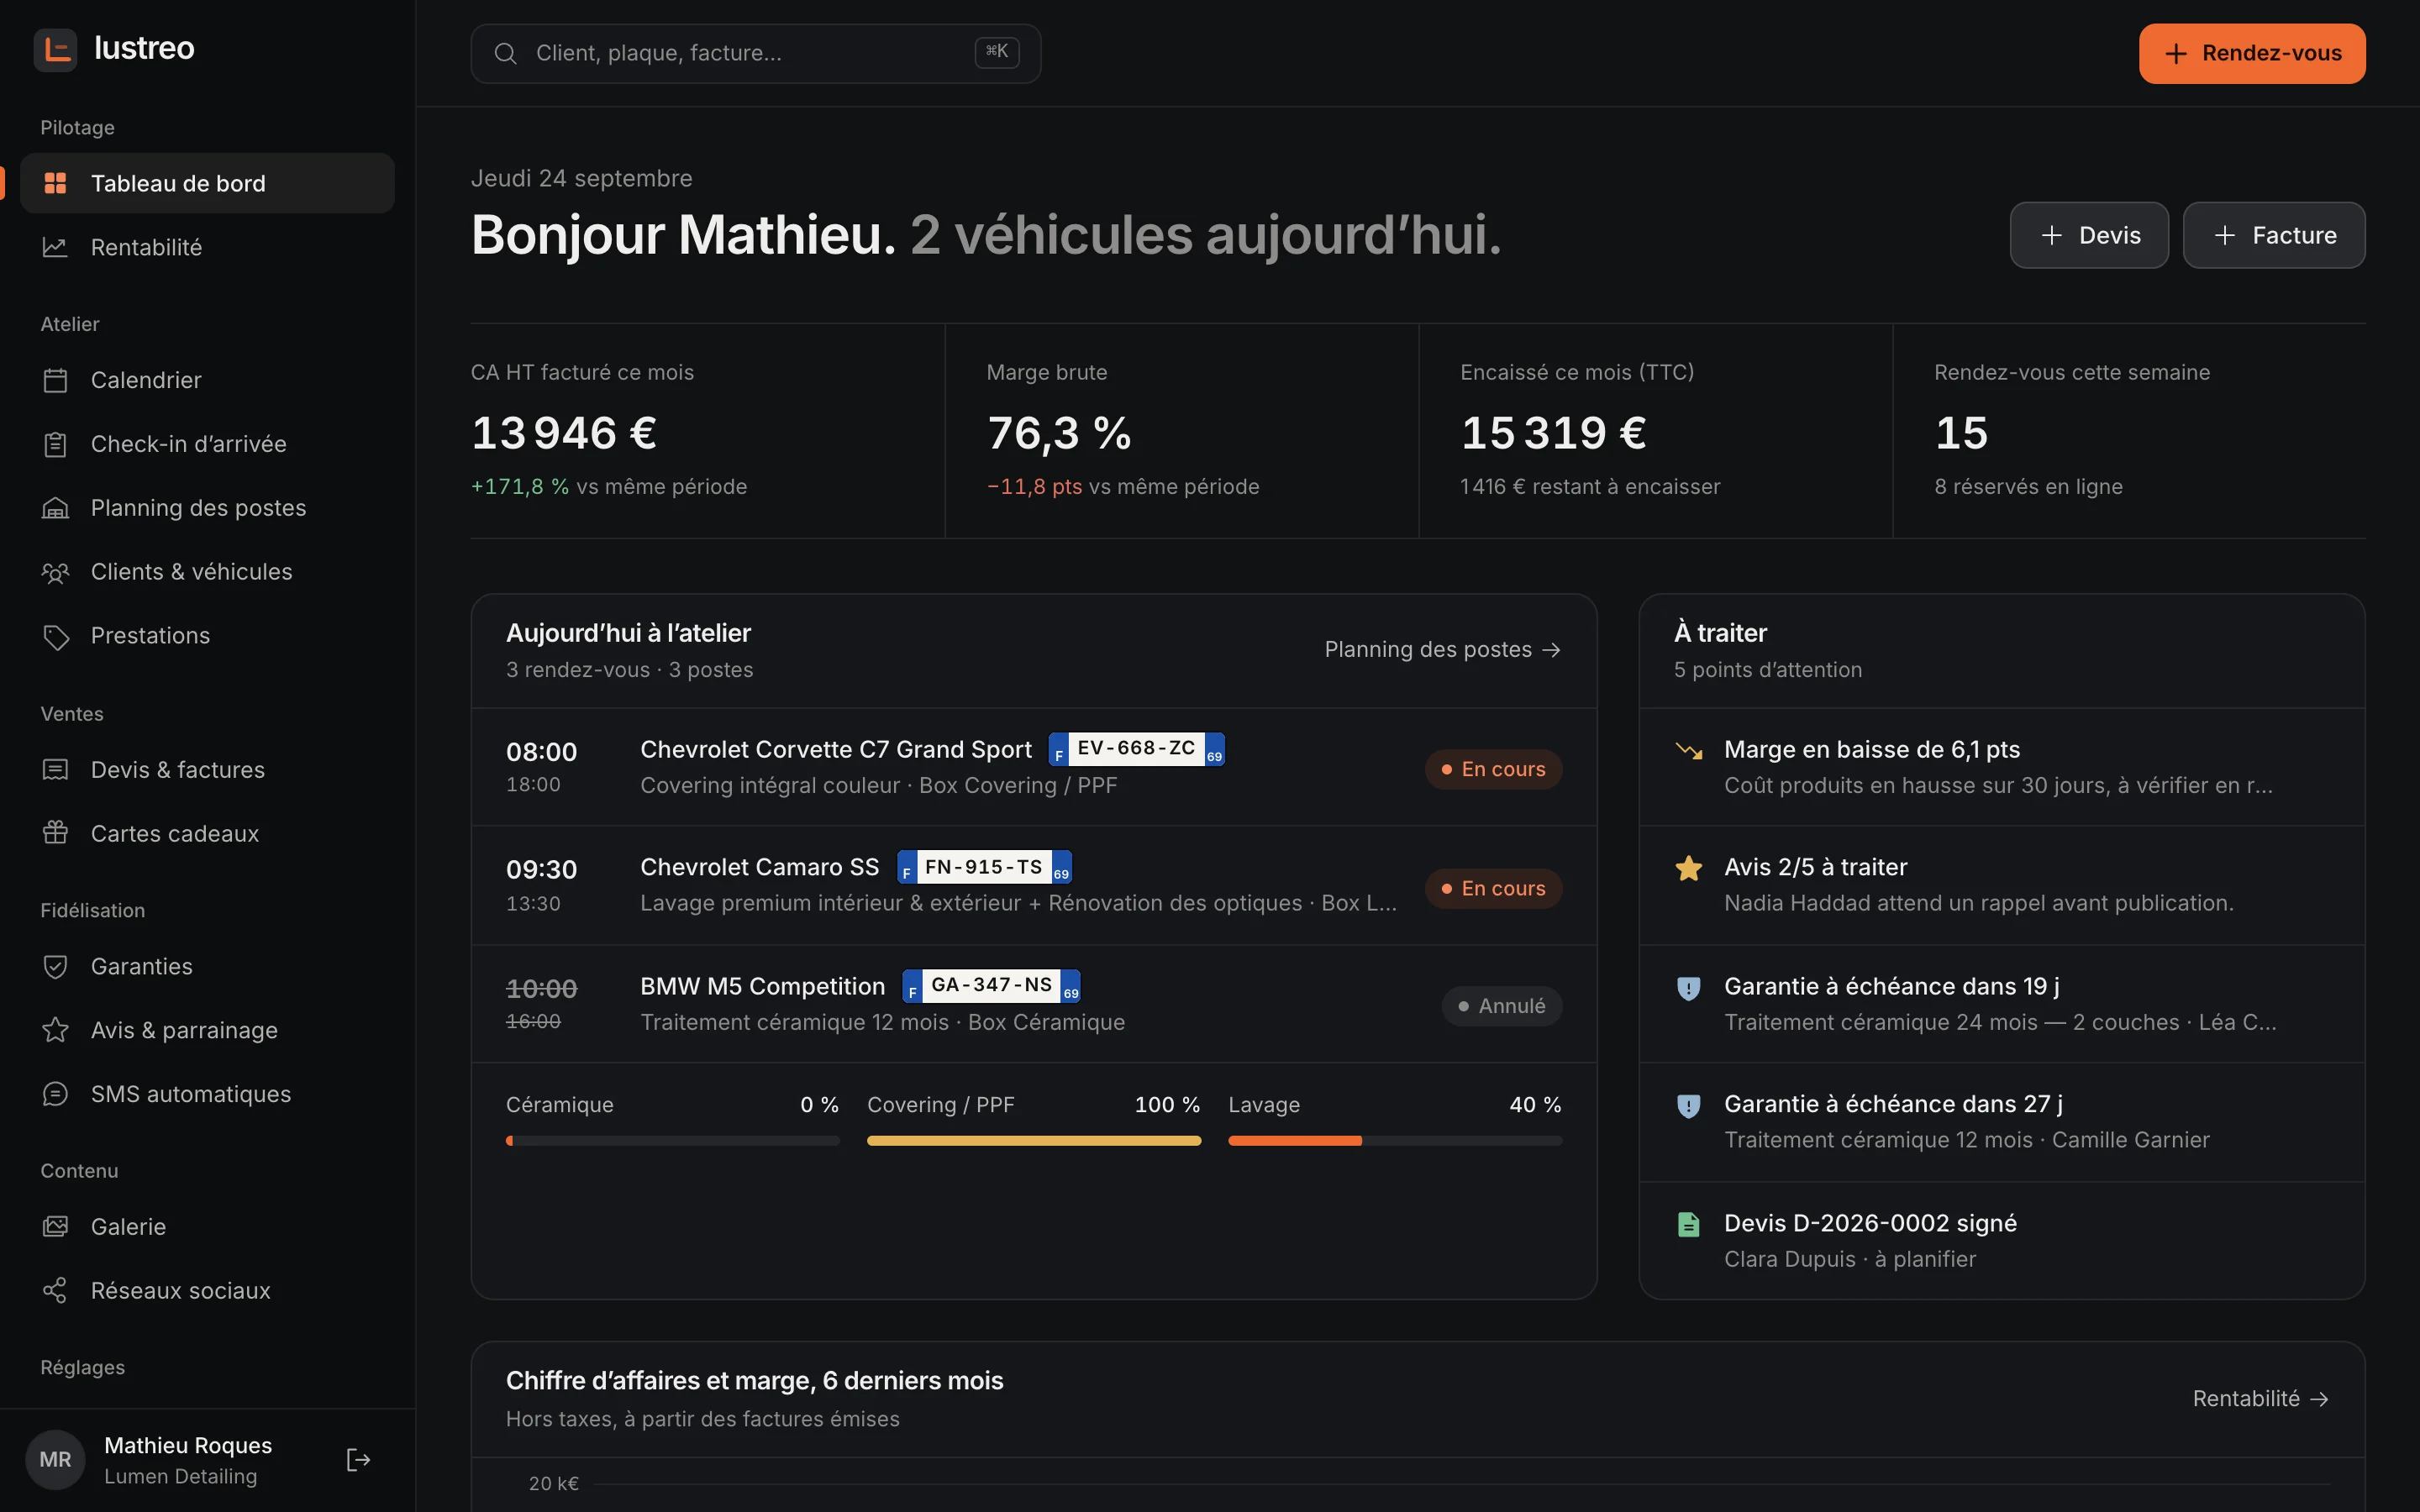2420x1512 pixels.
Task: Focus the Client, plaque, facture search field
Action: pos(755,53)
